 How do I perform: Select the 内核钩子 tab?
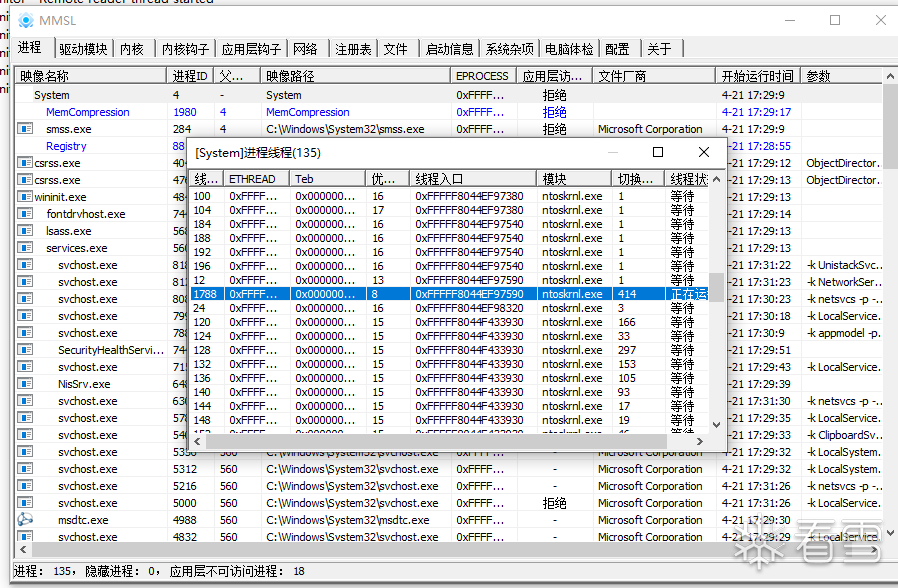click(185, 49)
